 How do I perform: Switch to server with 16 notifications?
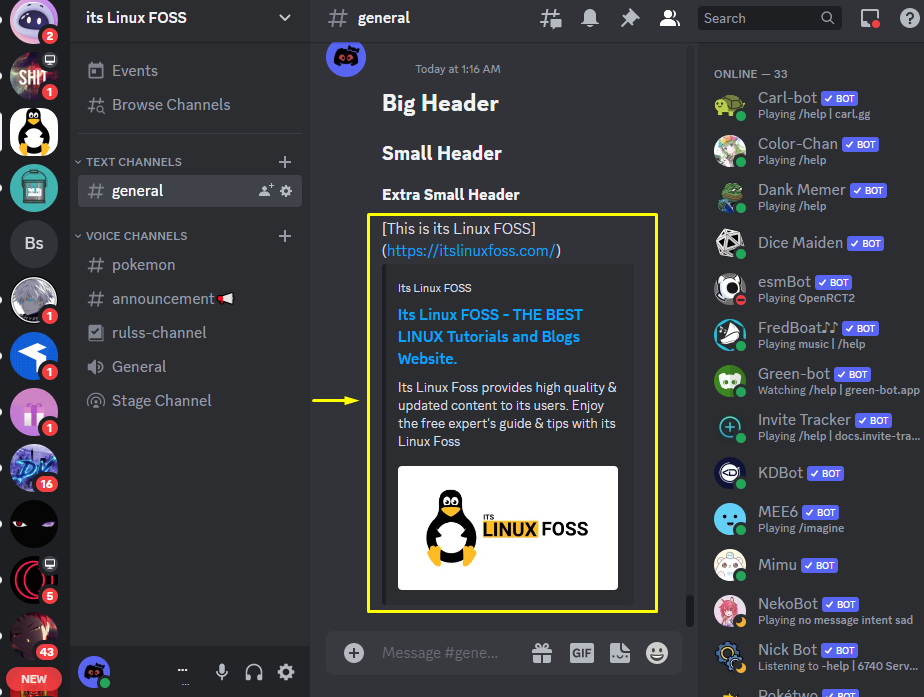coord(34,468)
